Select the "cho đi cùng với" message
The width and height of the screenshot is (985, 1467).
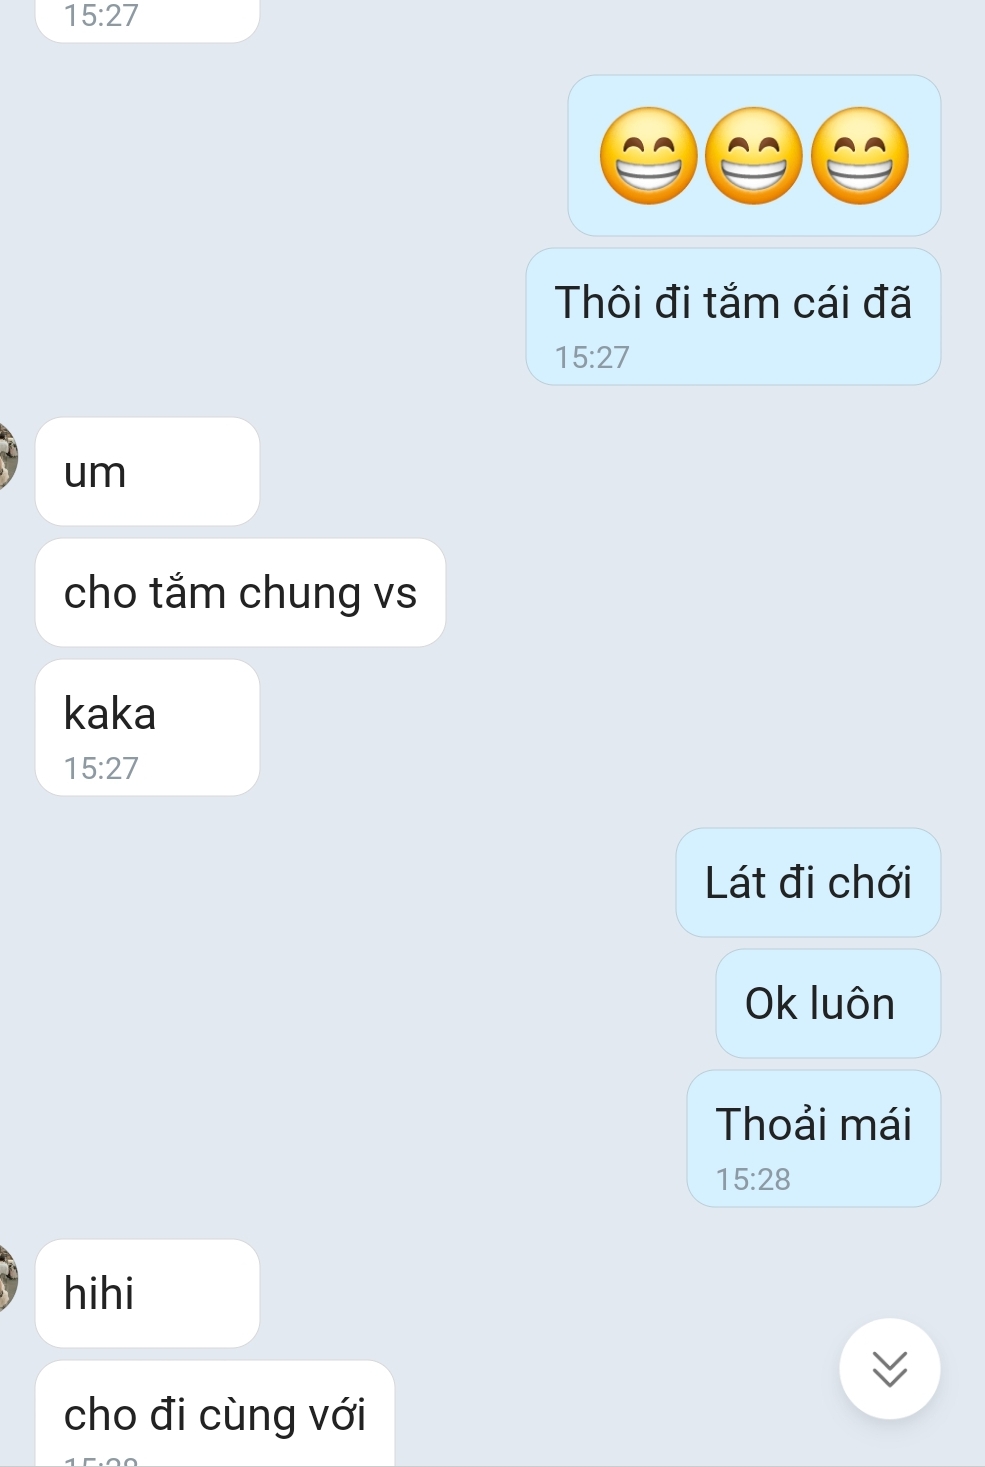click(x=215, y=1413)
